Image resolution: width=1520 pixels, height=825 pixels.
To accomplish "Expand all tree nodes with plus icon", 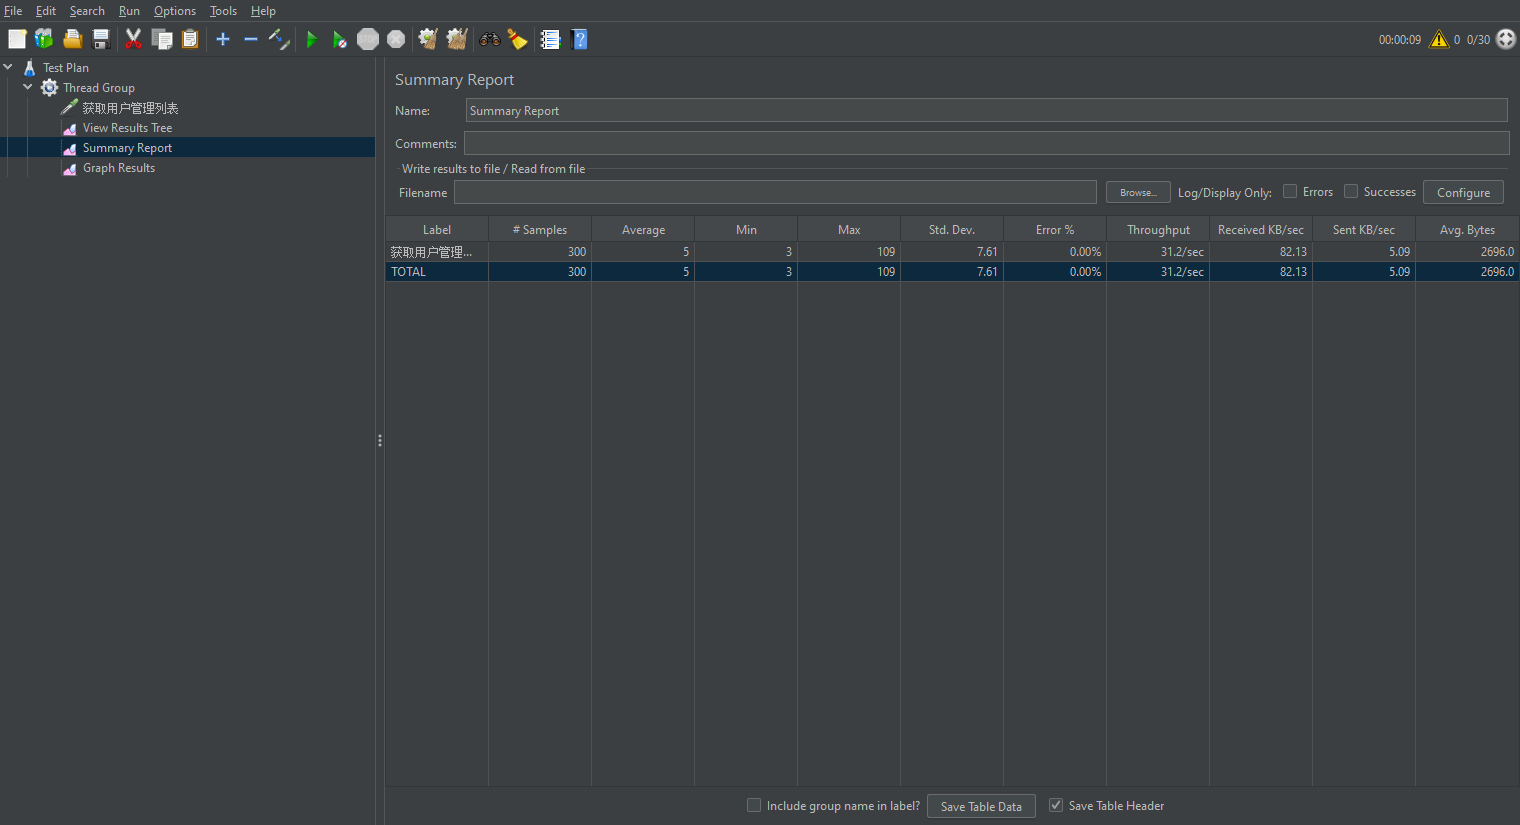I will pos(223,39).
